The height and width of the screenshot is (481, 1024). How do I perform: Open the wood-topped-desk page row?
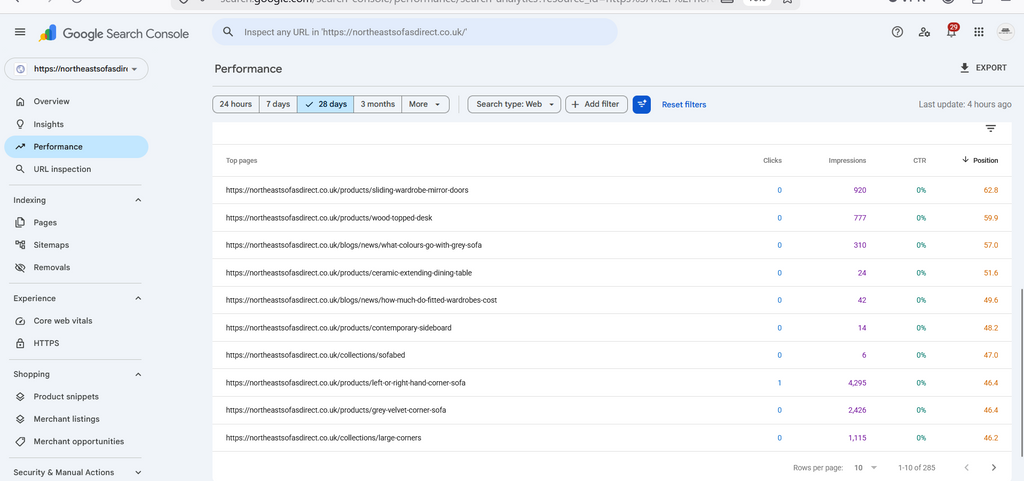pos(611,218)
